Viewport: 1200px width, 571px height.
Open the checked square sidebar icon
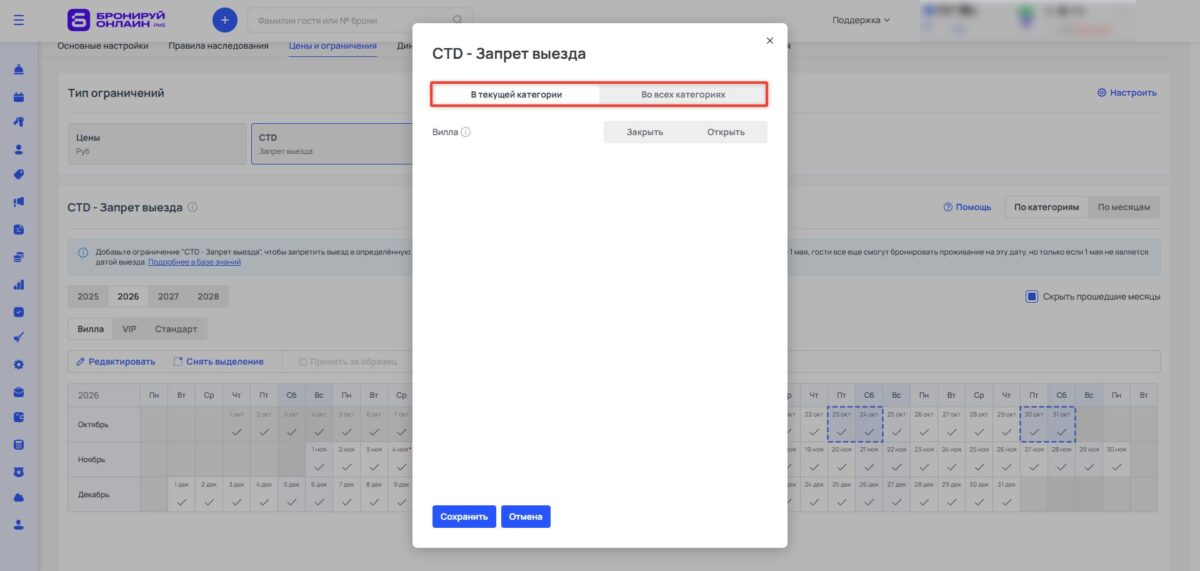click(19, 311)
